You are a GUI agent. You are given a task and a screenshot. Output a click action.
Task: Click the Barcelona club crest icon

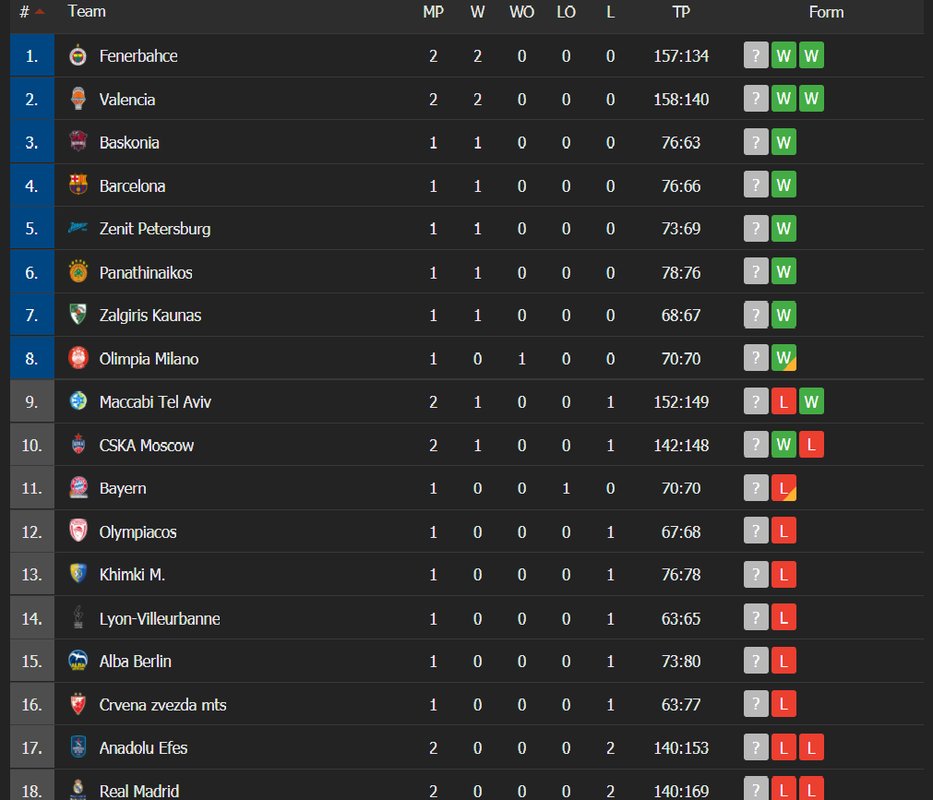tap(78, 185)
